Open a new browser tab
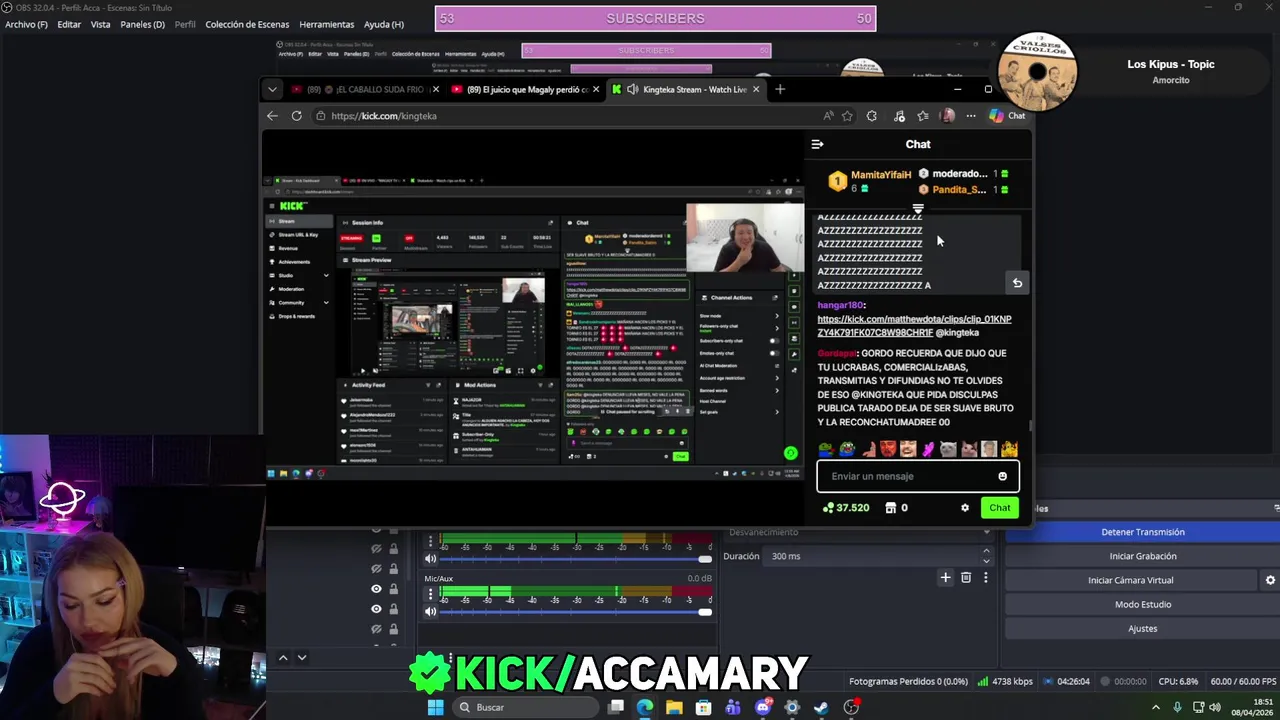The height and width of the screenshot is (720, 1280). pos(780,89)
